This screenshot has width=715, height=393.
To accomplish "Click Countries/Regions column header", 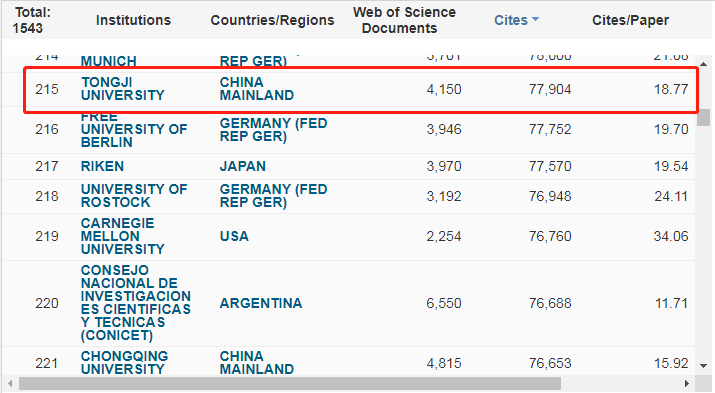I will pyautogui.click(x=272, y=20).
